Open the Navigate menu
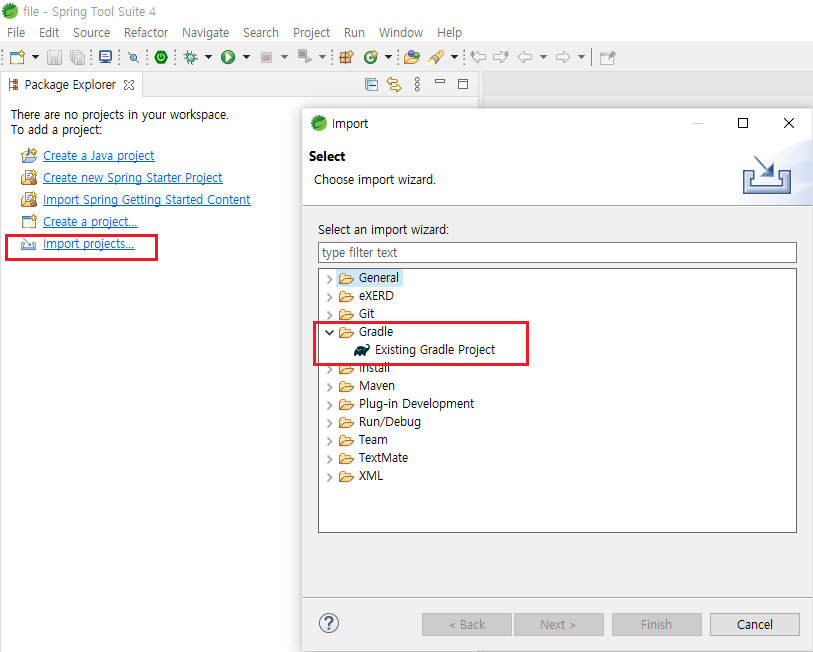Screen dimensions: 813x652 coord(205,33)
